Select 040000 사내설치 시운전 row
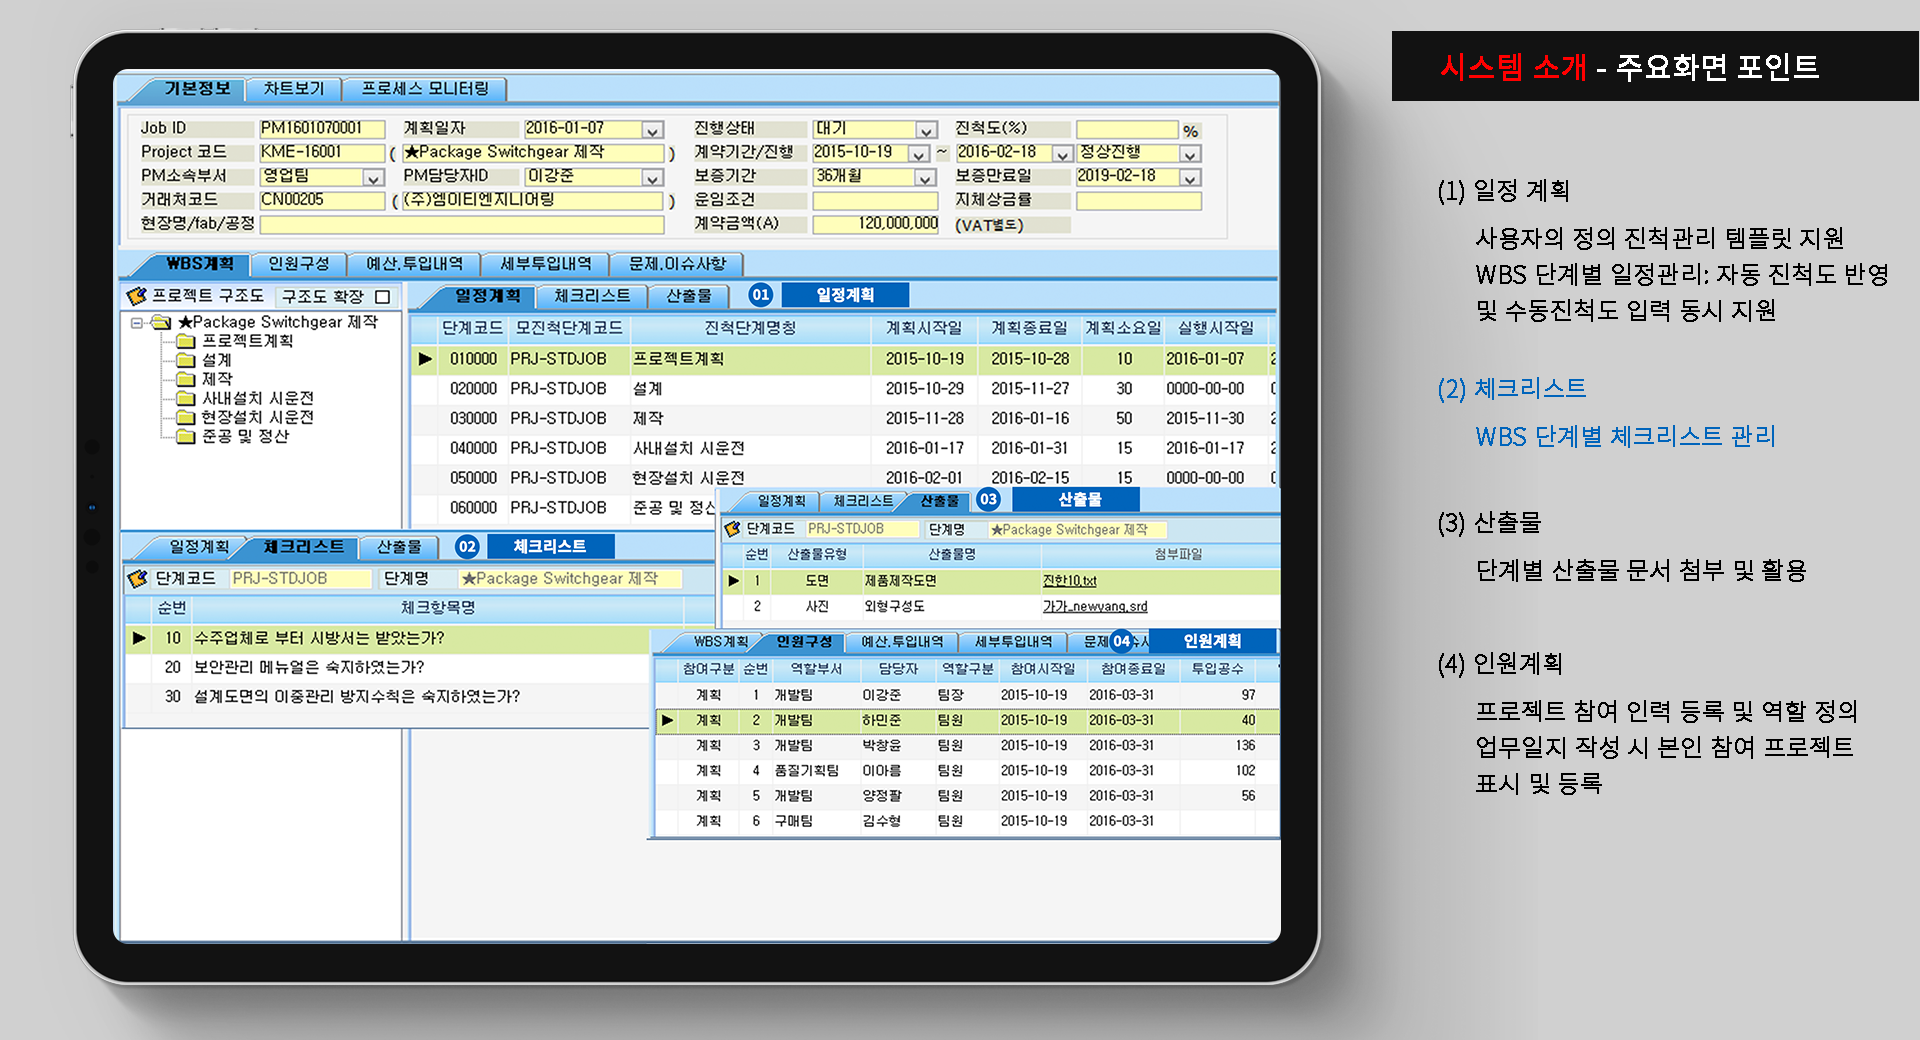1920x1040 pixels. coord(843,448)
